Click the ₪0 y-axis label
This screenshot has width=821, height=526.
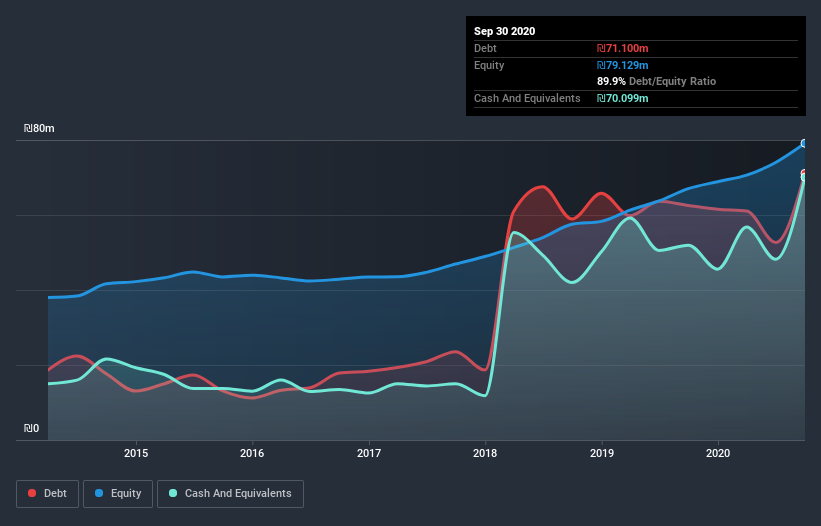[x=31, y=428]
